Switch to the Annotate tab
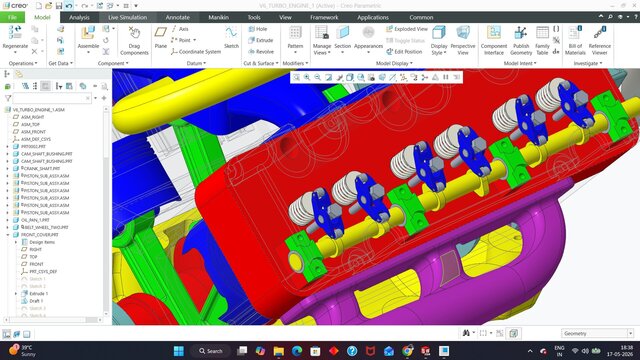This screenshot has height=360, width=640. point(178,17)
